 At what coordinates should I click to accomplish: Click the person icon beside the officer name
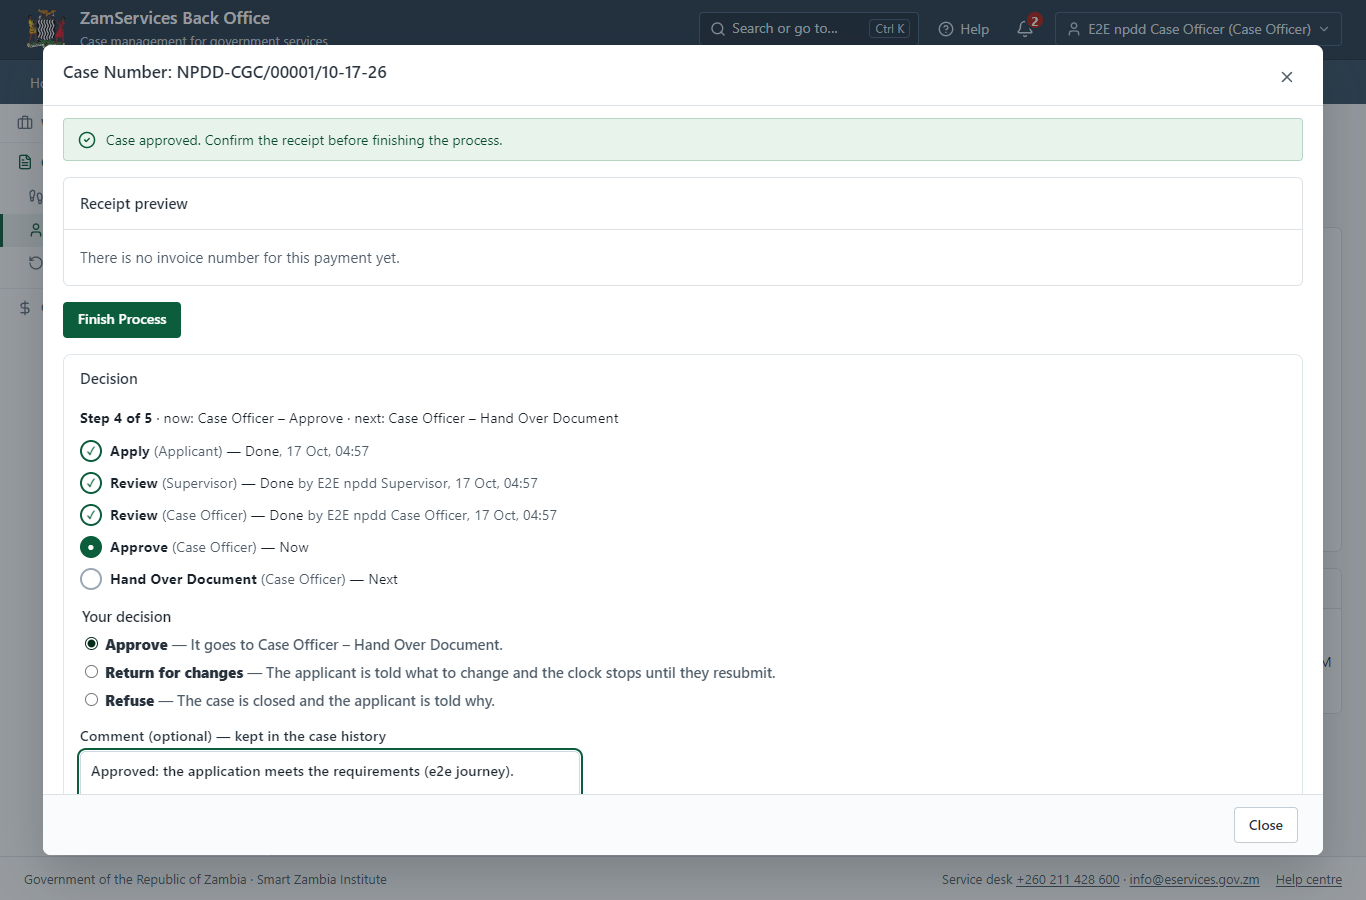1074,29
